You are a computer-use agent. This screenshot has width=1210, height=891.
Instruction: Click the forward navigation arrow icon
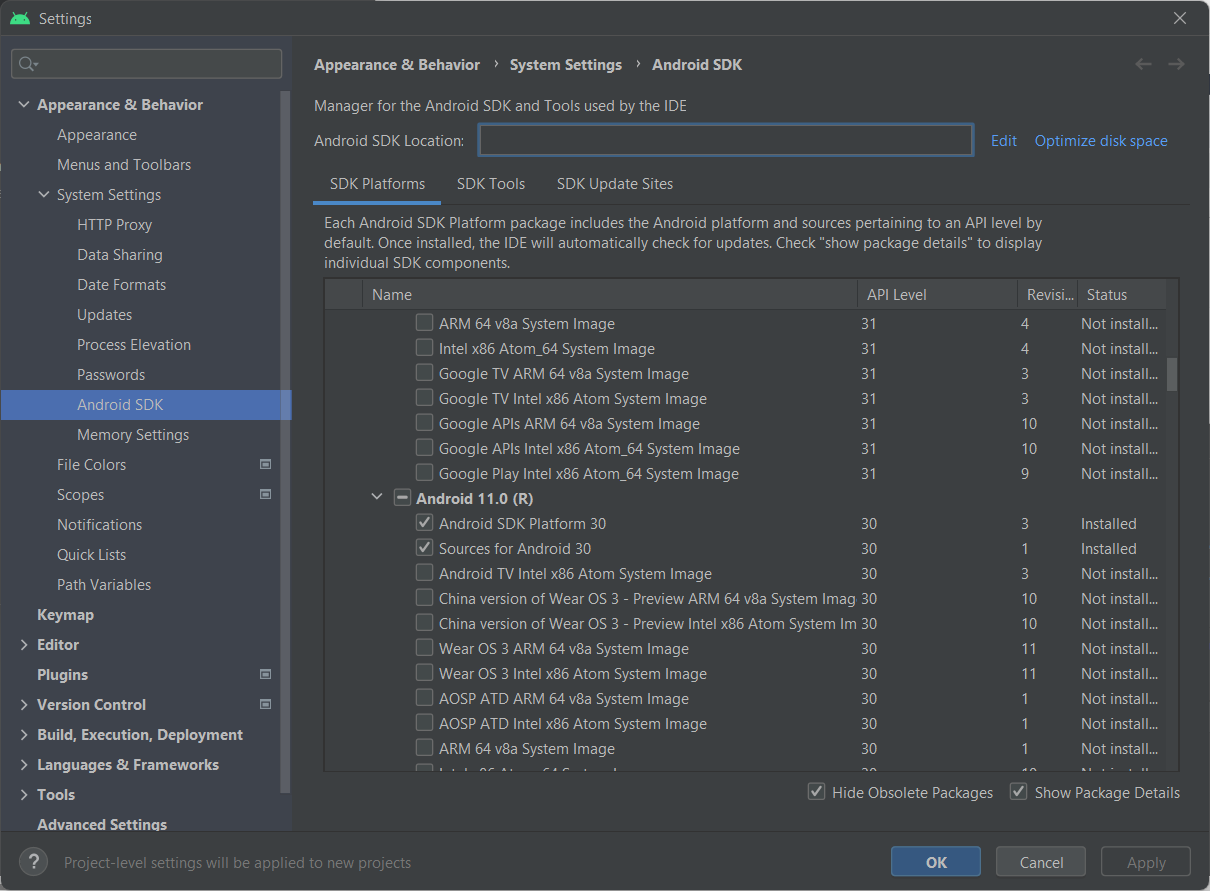[1176, 64]
